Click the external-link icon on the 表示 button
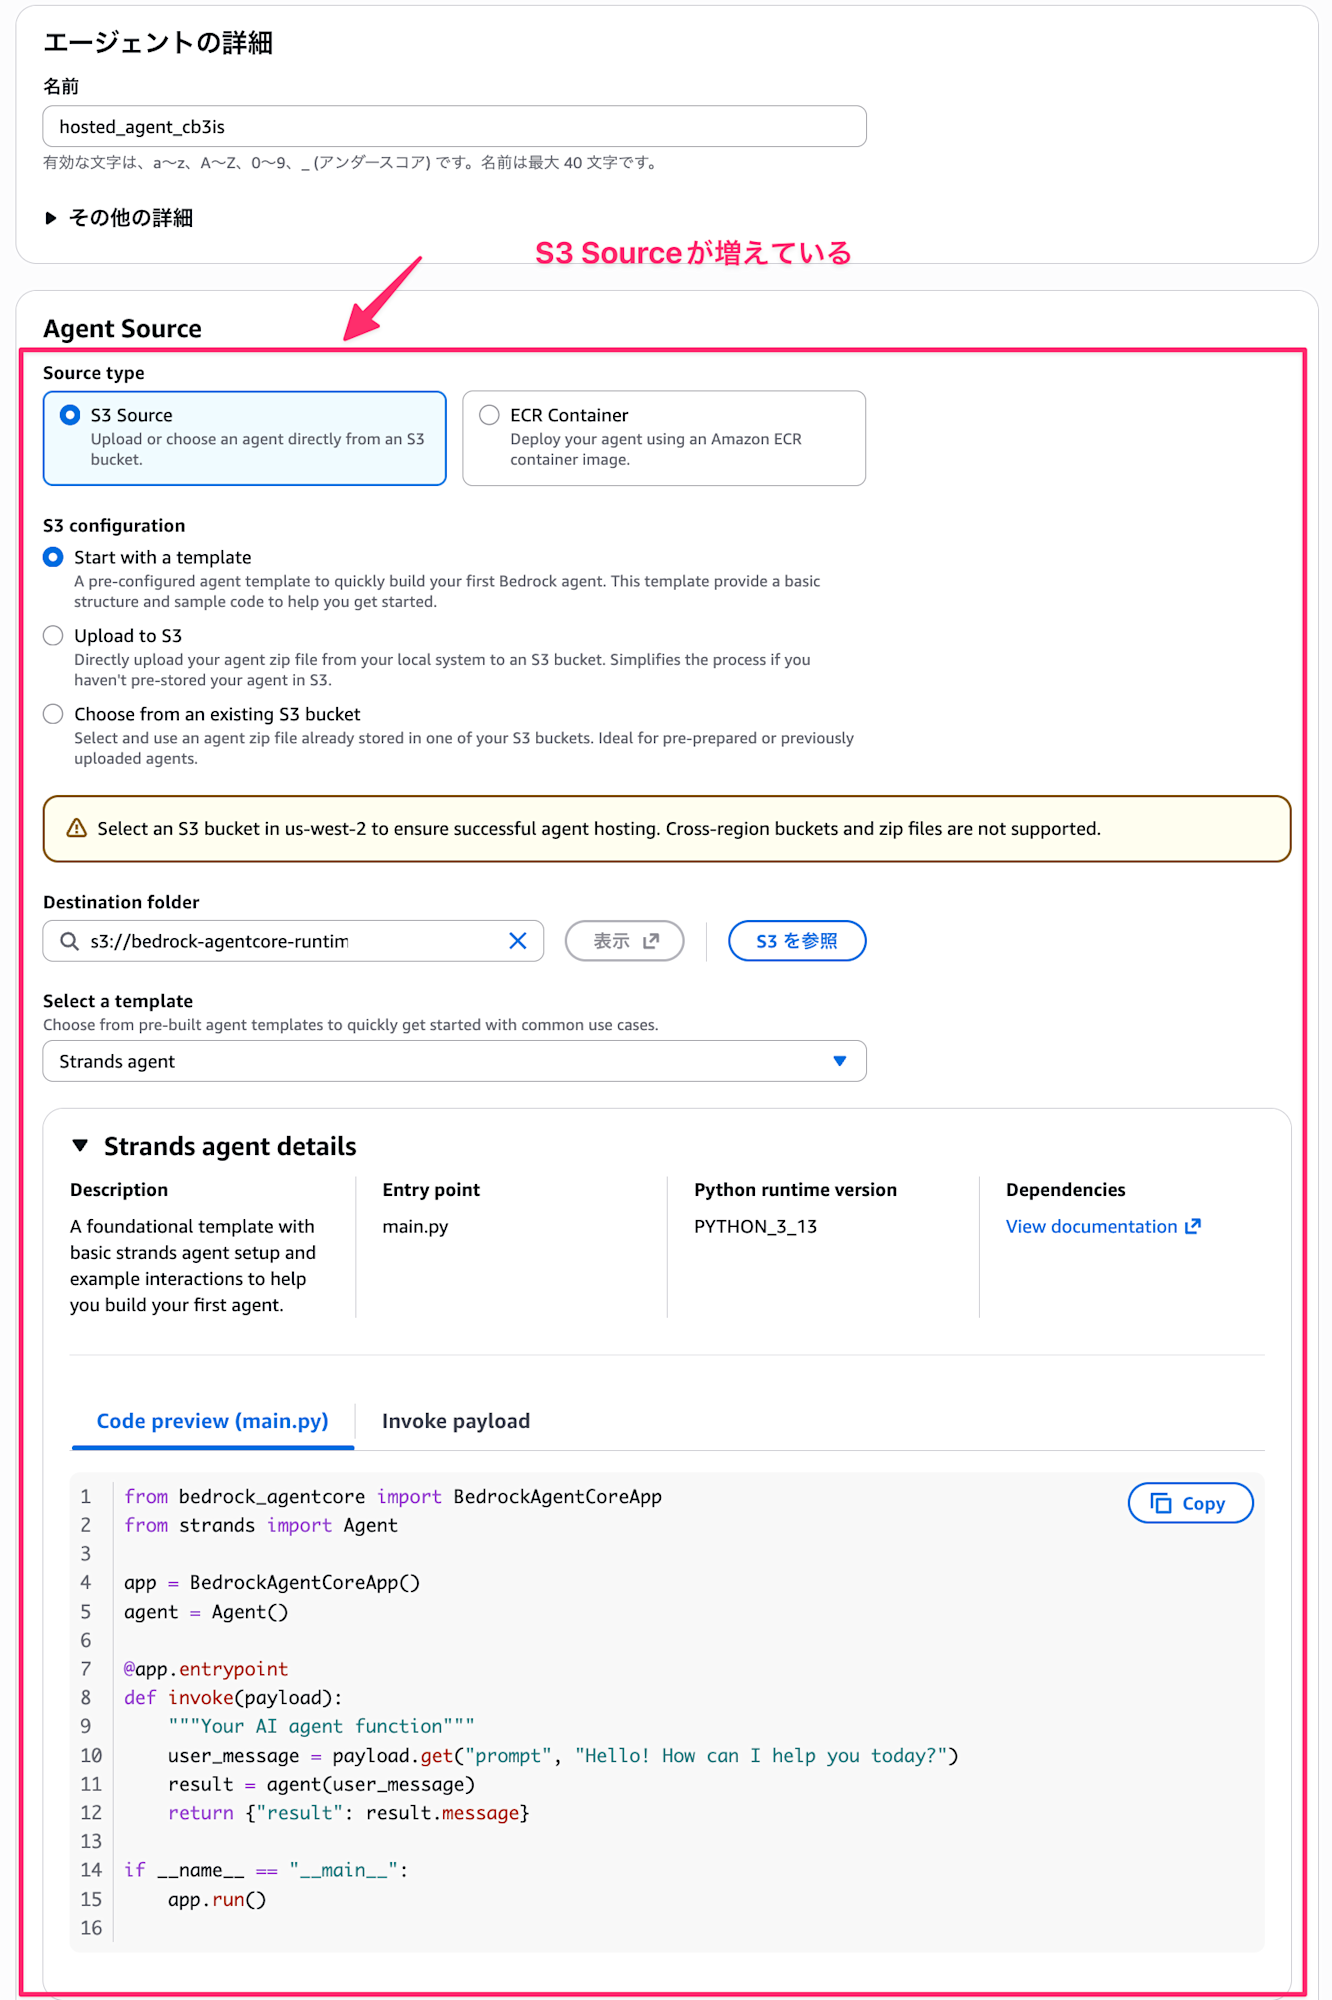The height and width of the screenshot is (2000, 1332). click(x=651, y=941)
